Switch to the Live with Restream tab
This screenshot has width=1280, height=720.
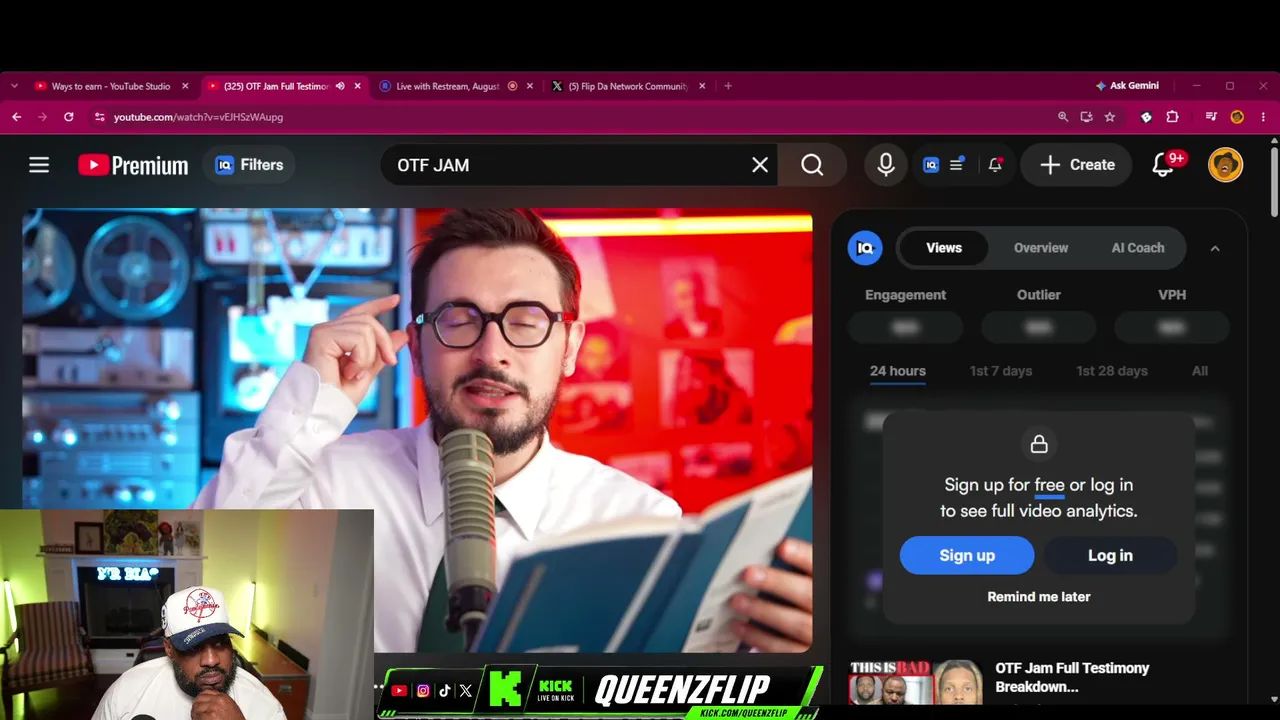pos(447,86)
